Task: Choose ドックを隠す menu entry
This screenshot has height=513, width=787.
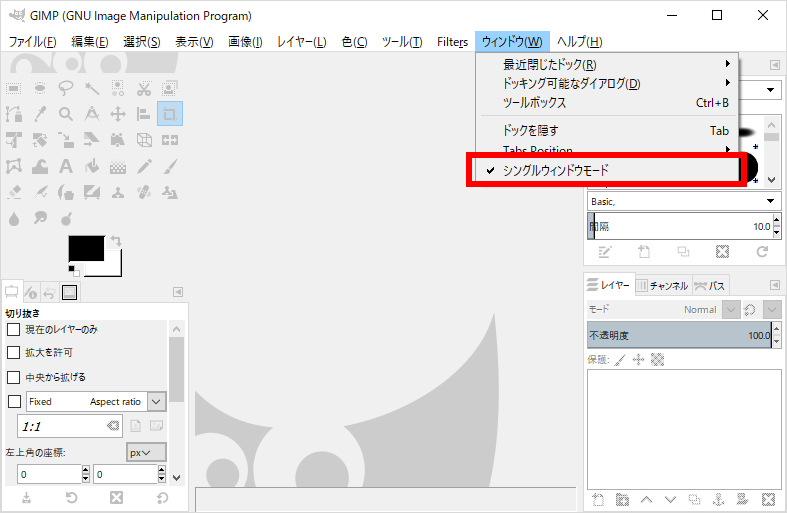Action: 607,131
